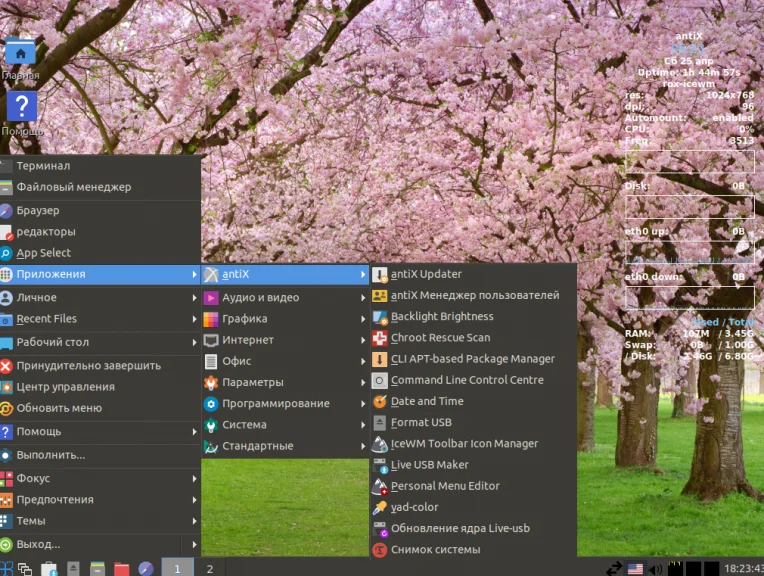
Task: Open the red folder icon in taskbar
Action: [122, 569]
